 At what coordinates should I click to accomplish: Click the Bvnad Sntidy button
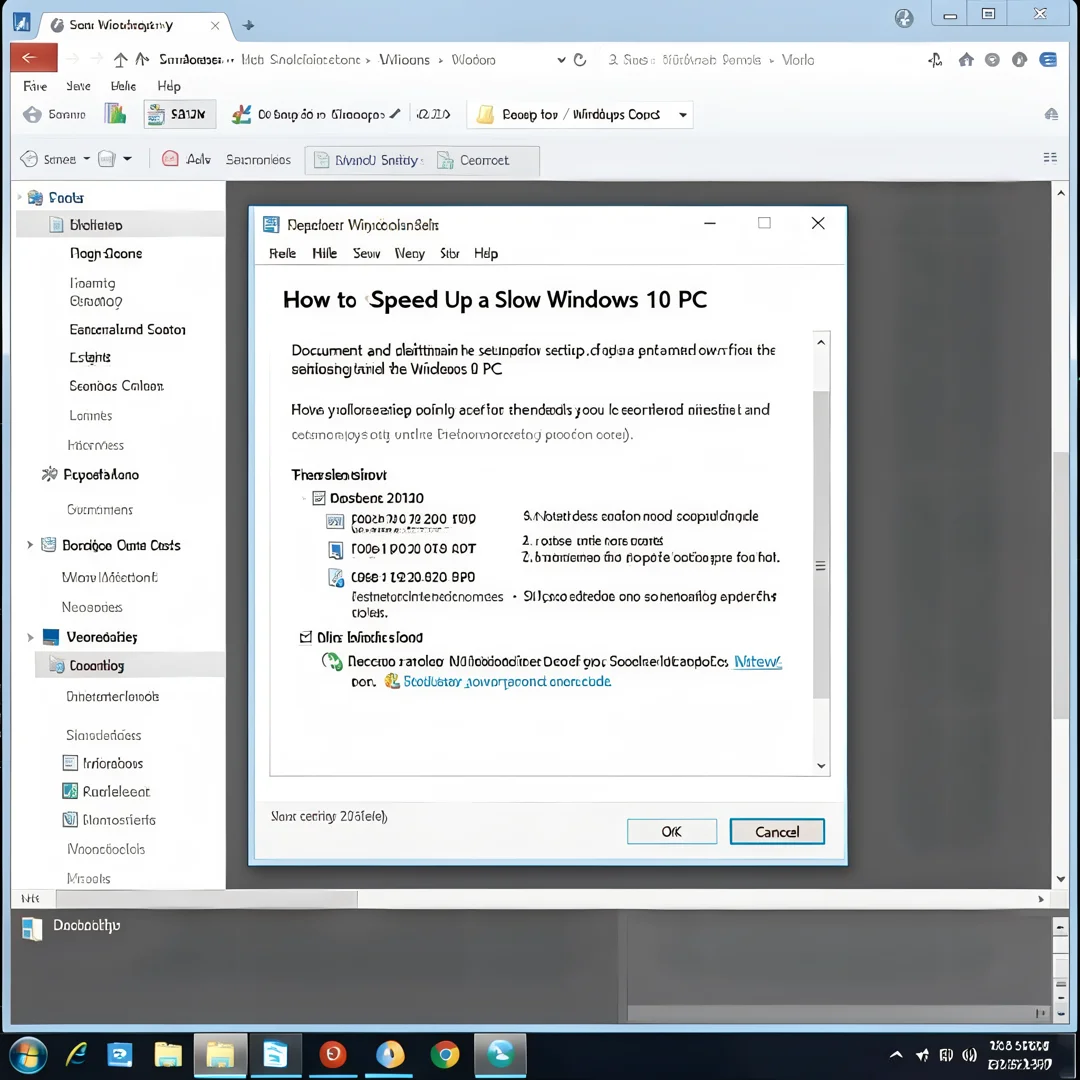click(x=368, y=160)
